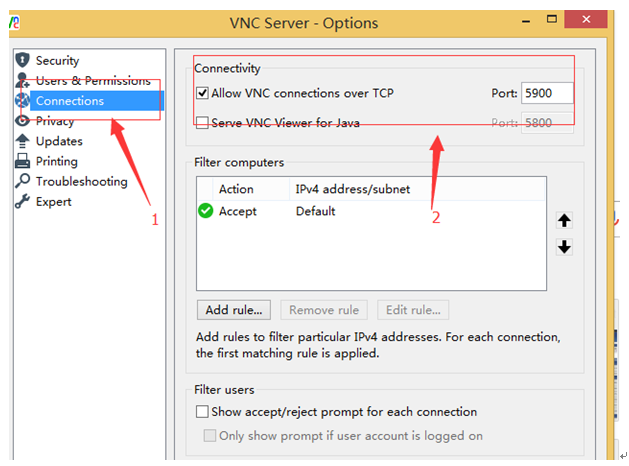Click the Troubleshooting magnifier icon
Image resolution: width=629 pixels, height=466 pixels.
coord(22,181)
